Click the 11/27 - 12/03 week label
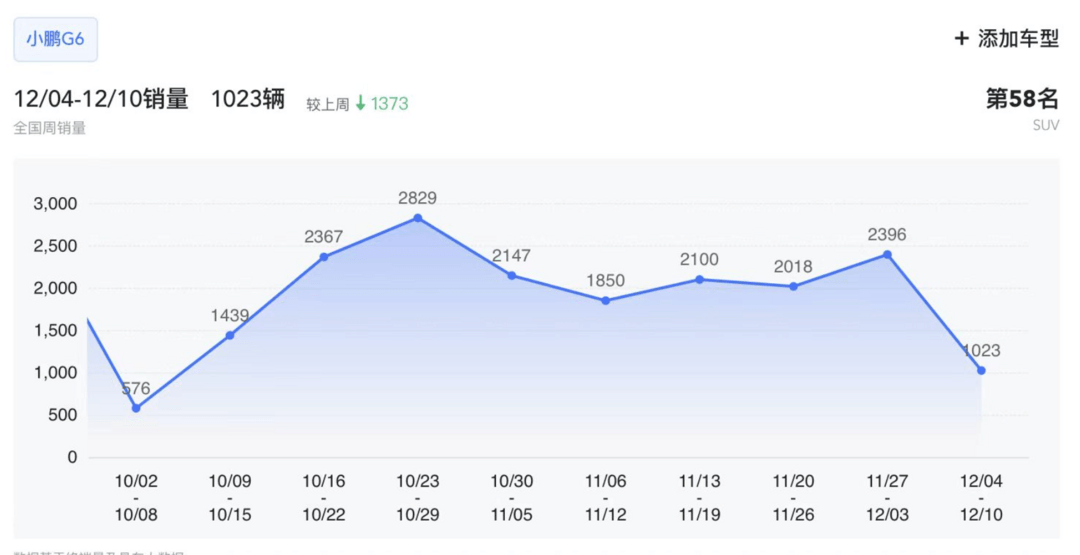 pyautogui.click(x=887, y=498)
